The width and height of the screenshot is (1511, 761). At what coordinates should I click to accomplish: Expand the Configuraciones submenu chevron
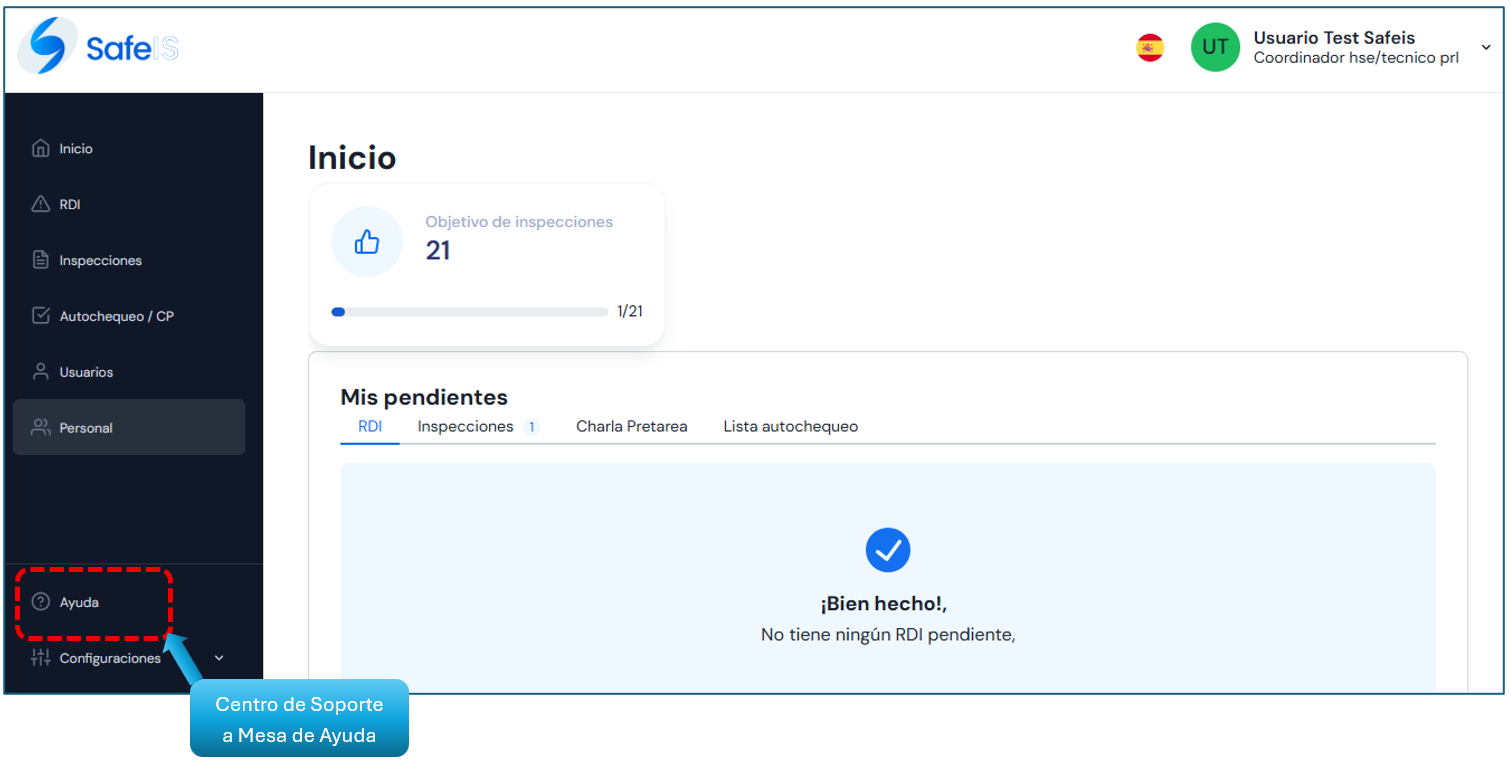(220, 658)
